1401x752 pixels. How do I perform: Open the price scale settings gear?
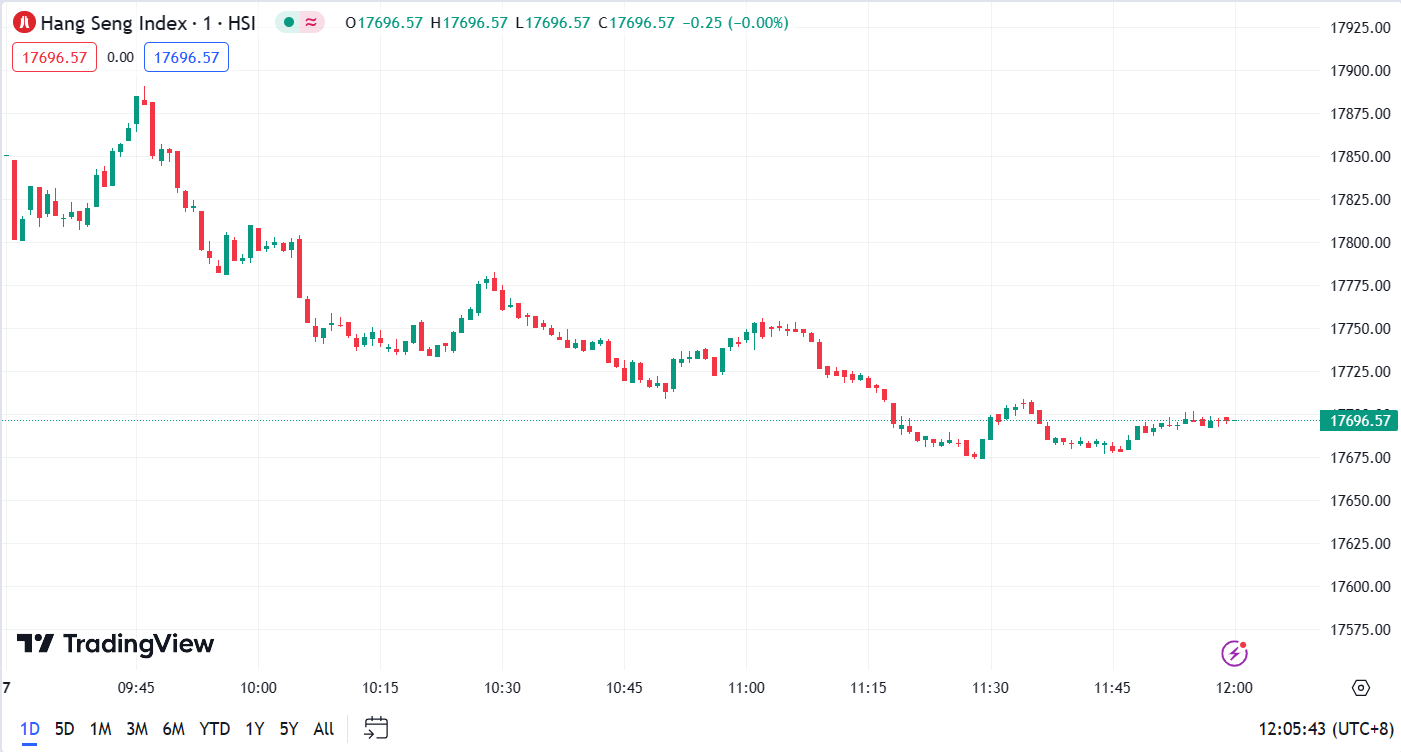click(1359, 688)
